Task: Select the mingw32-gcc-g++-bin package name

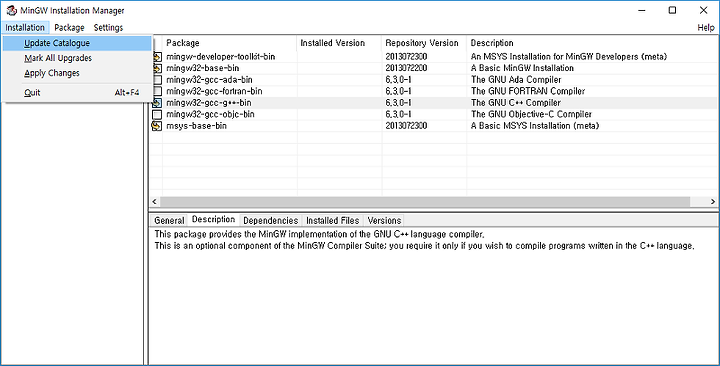Action: [209, 103]
